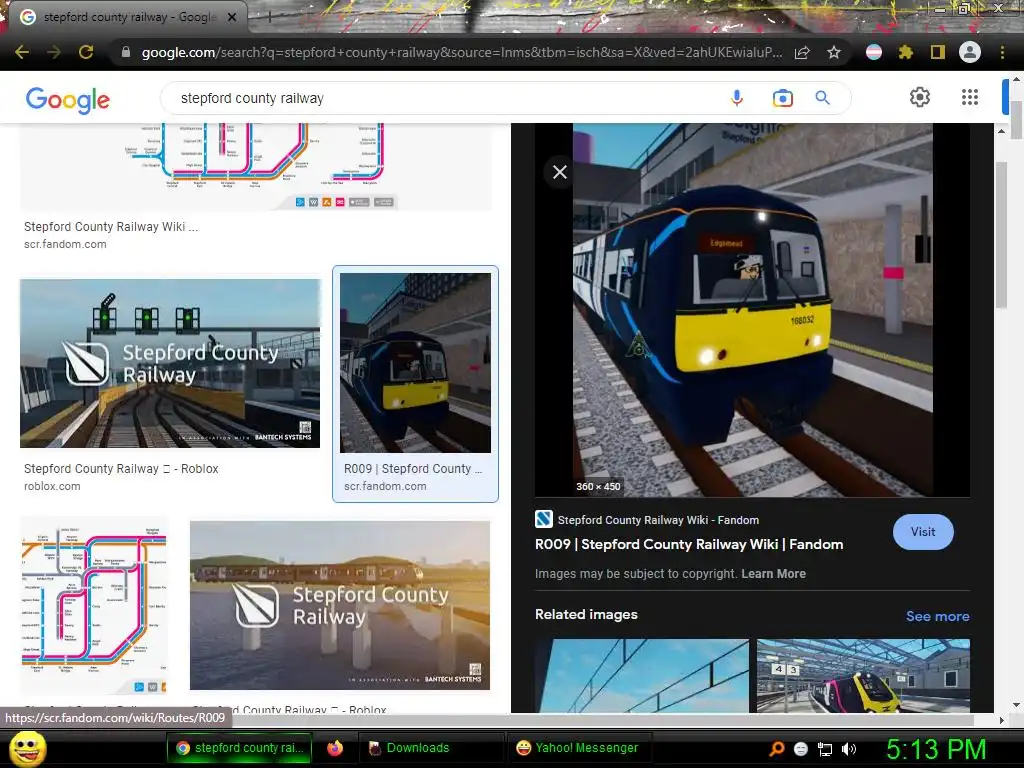Click the Stepford County Railway - Roblox caption
The height and width of the screenshot is (768, 1024).
[121, 468]
